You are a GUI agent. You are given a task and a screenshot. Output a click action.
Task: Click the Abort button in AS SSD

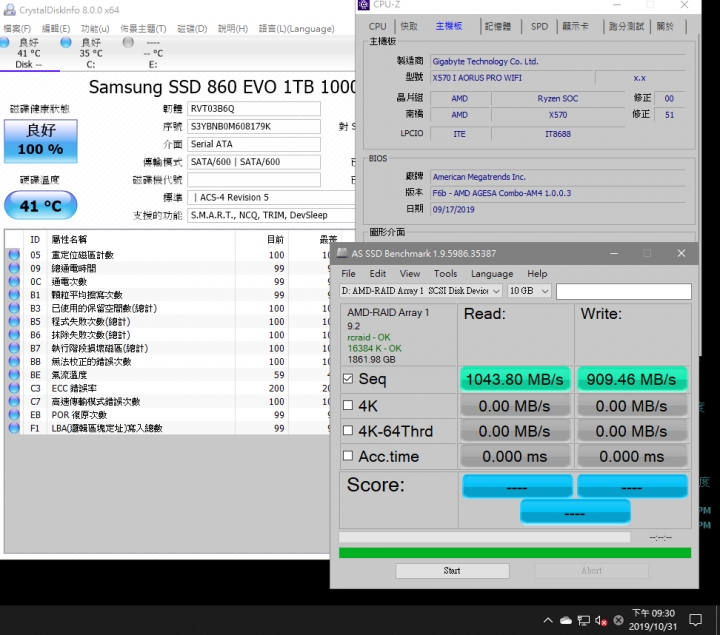pyautogui.click(x=591, y=571)
